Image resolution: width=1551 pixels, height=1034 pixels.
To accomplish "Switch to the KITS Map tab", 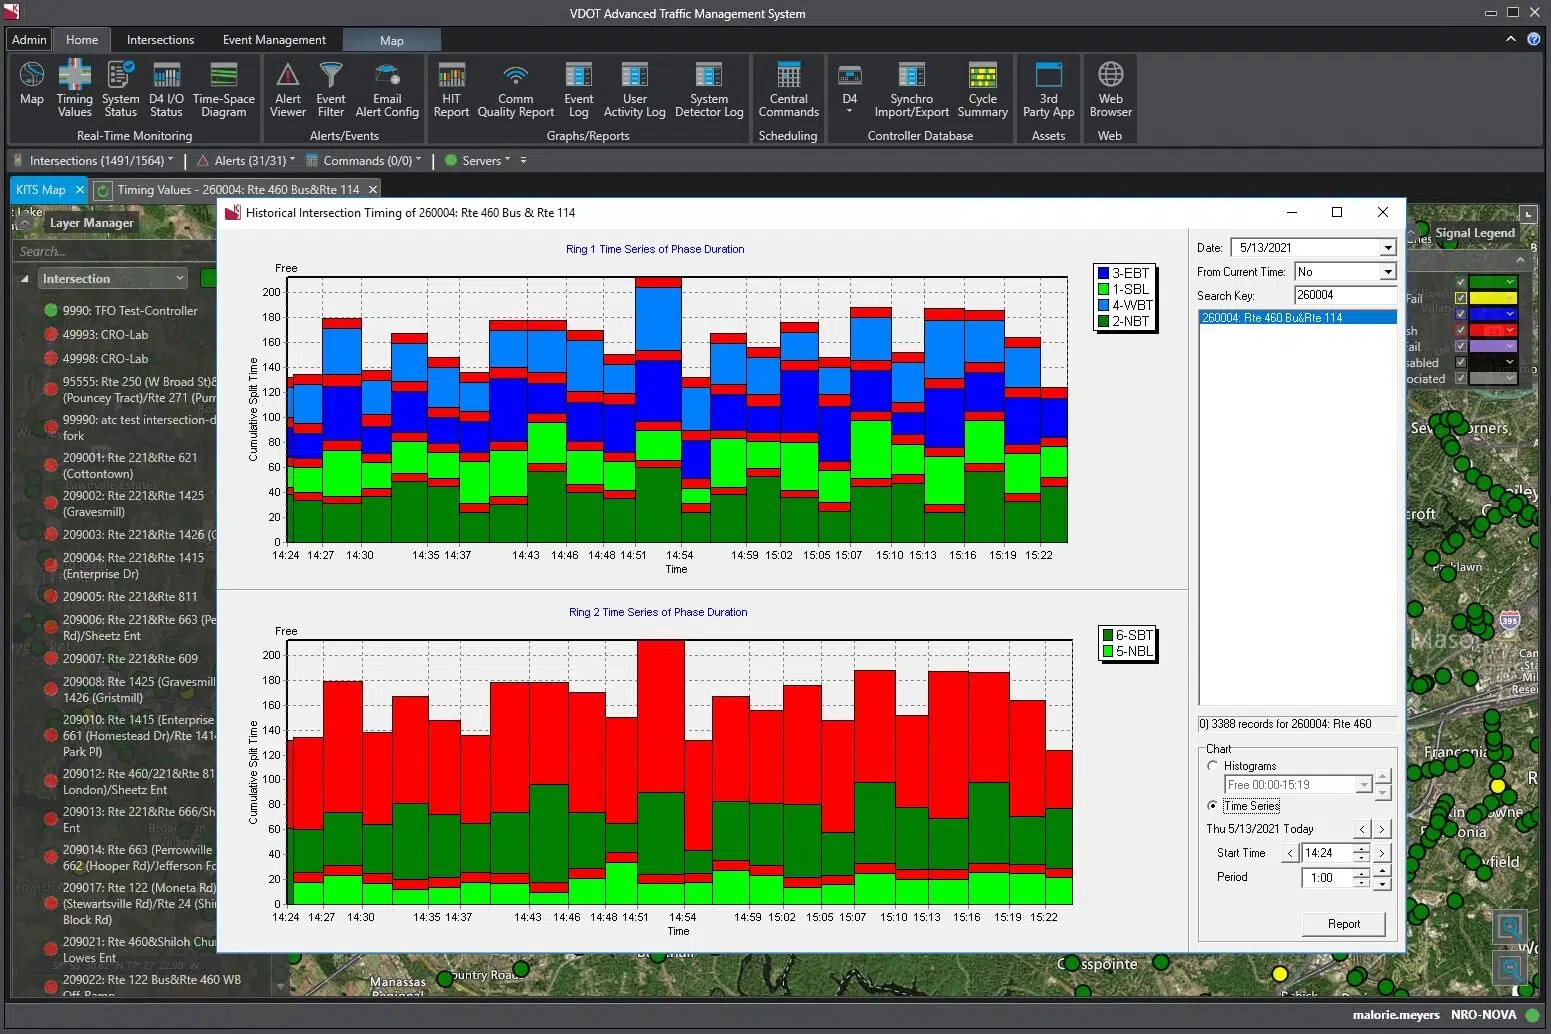I will coord(40,190).
